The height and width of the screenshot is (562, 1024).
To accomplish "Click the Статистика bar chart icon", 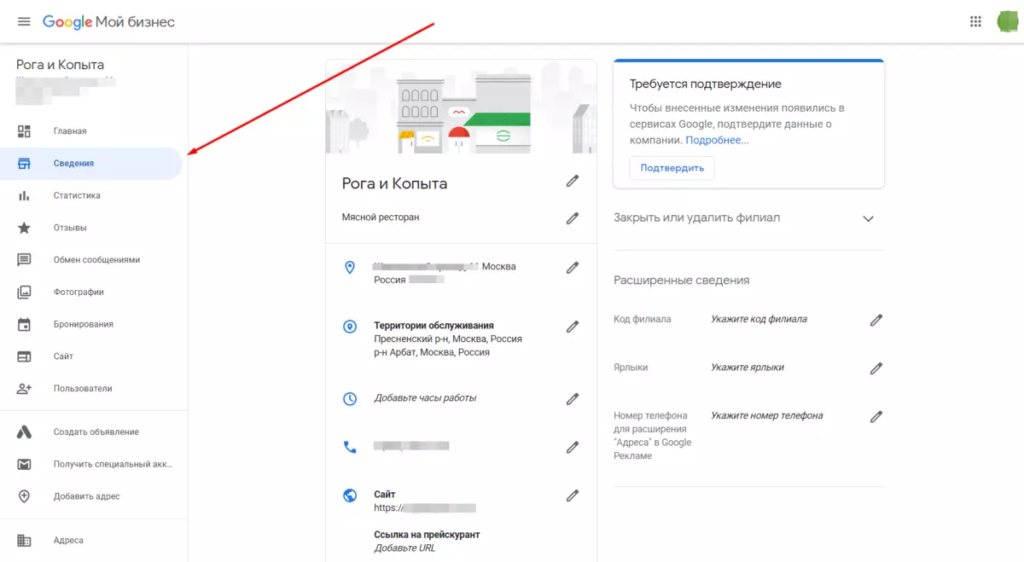I will (x=24, y=195).
